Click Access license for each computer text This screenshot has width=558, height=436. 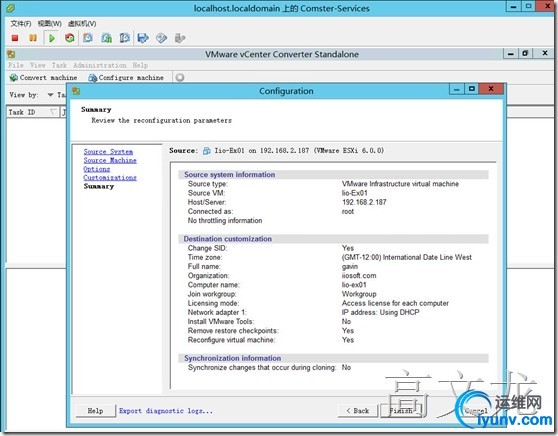tap(395, 303)
